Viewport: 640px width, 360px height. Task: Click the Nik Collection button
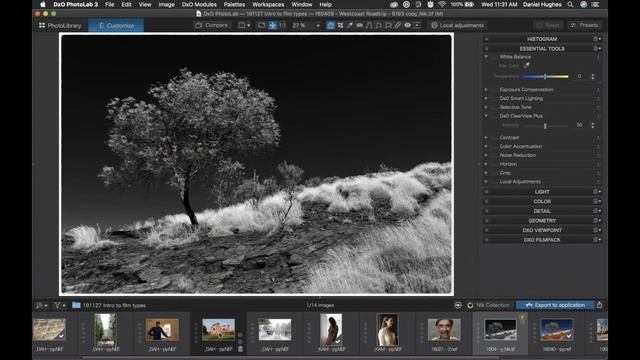(489, 305)
